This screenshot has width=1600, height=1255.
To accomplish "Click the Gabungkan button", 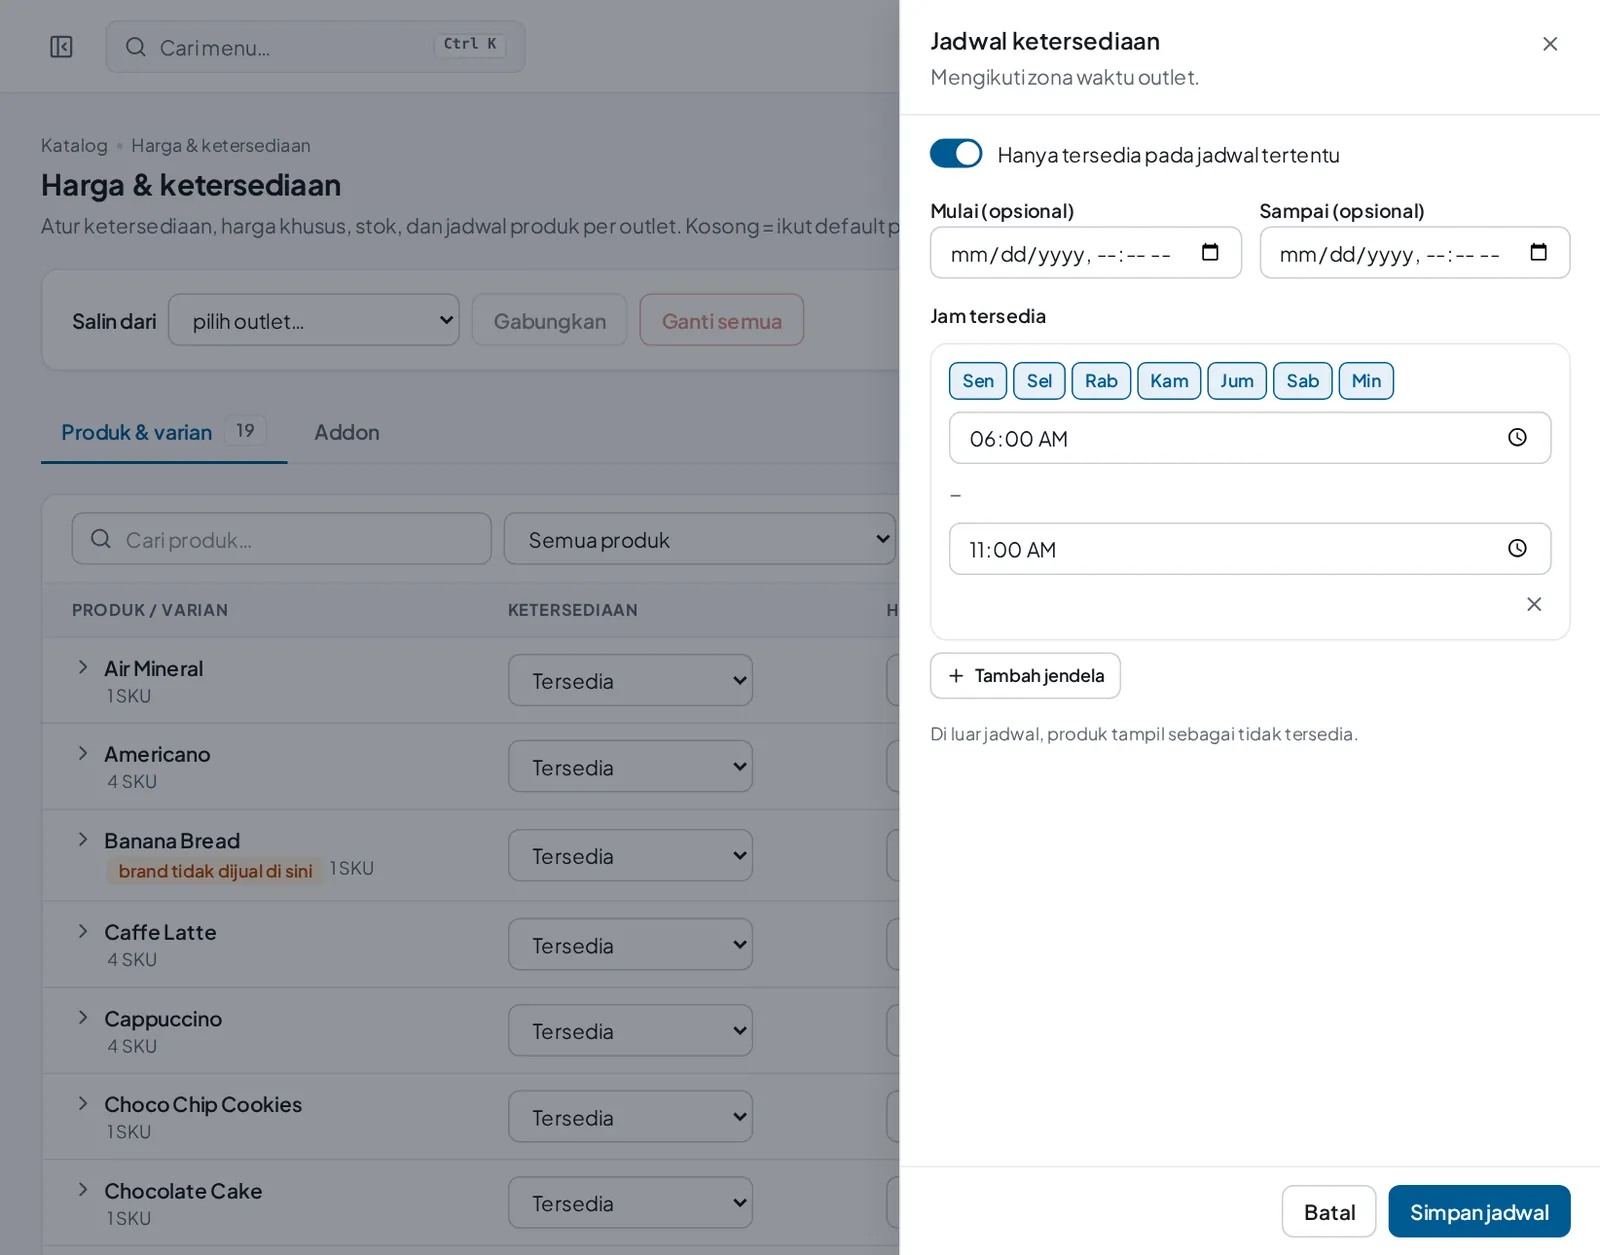I will coord(549,320).
